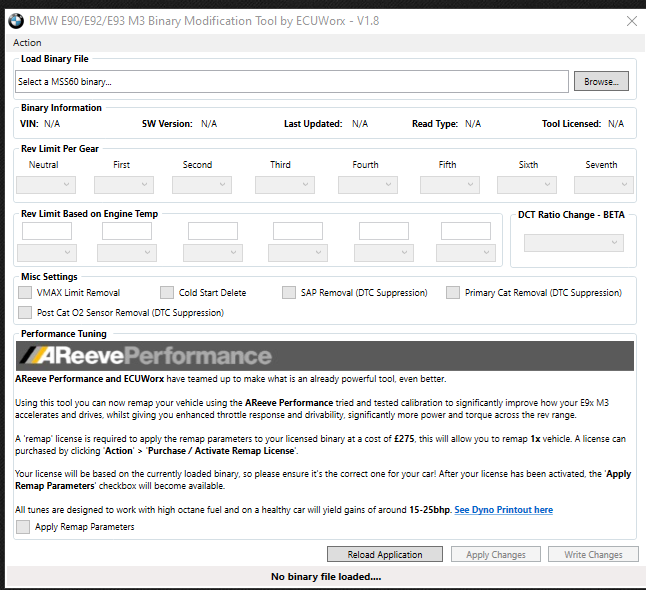
Task: Click the Browse button
Action: pos(601,82)
